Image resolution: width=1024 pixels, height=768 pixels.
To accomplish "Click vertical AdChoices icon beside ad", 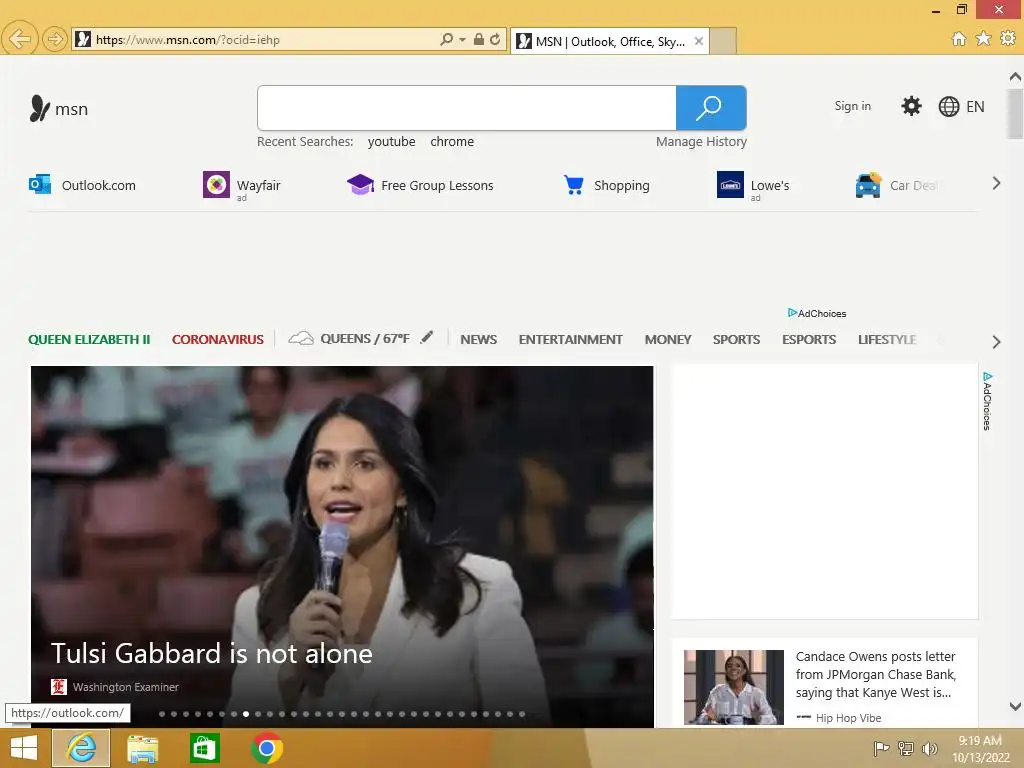I will pos(987,401).
